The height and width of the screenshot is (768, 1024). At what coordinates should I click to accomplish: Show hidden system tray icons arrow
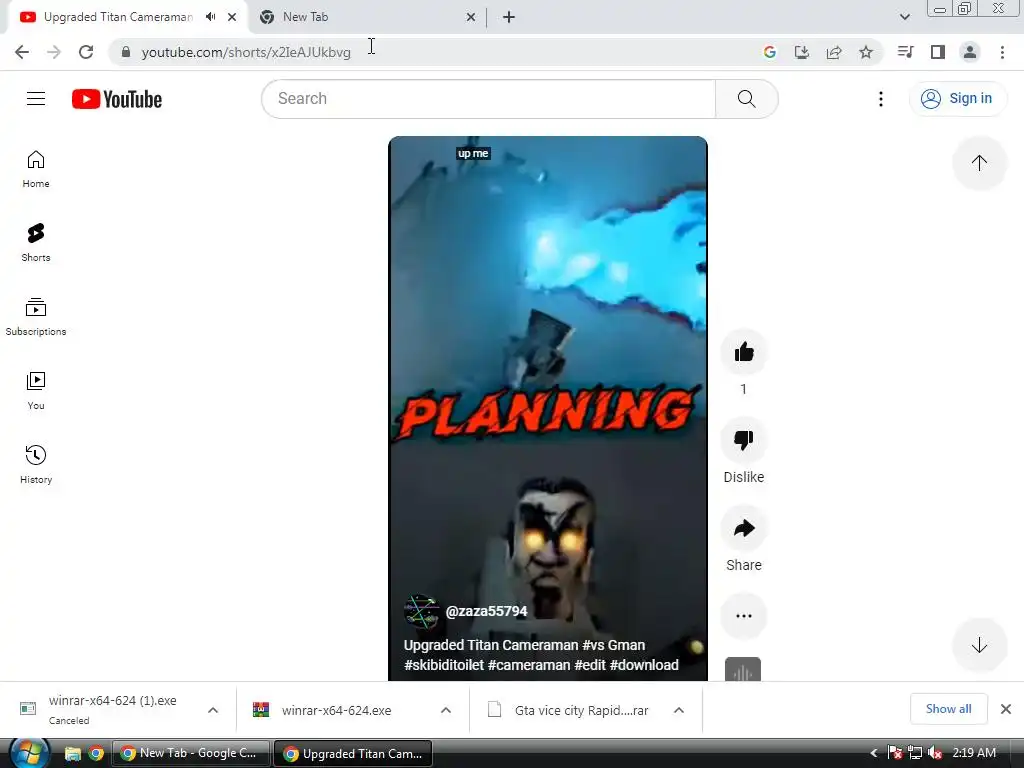tap(874, 753)
